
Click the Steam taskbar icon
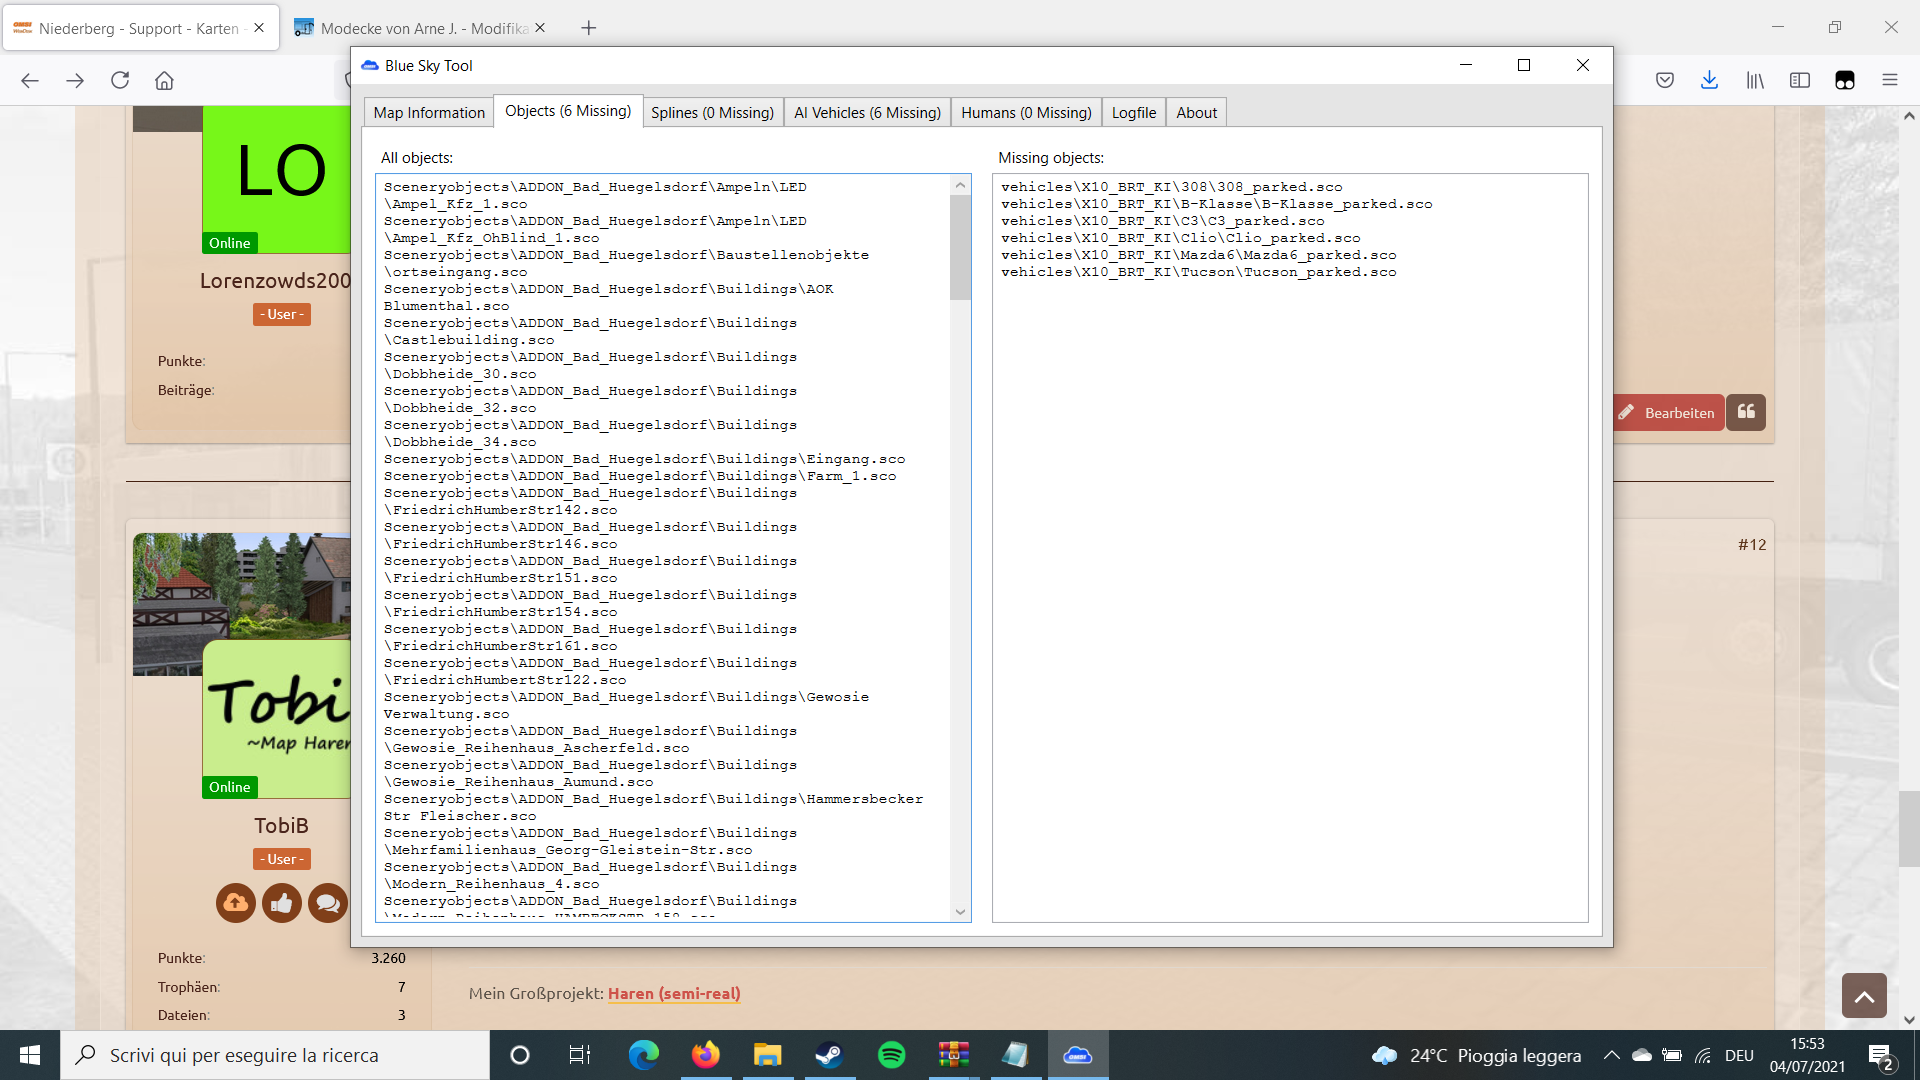click(x=829, y=1055)
